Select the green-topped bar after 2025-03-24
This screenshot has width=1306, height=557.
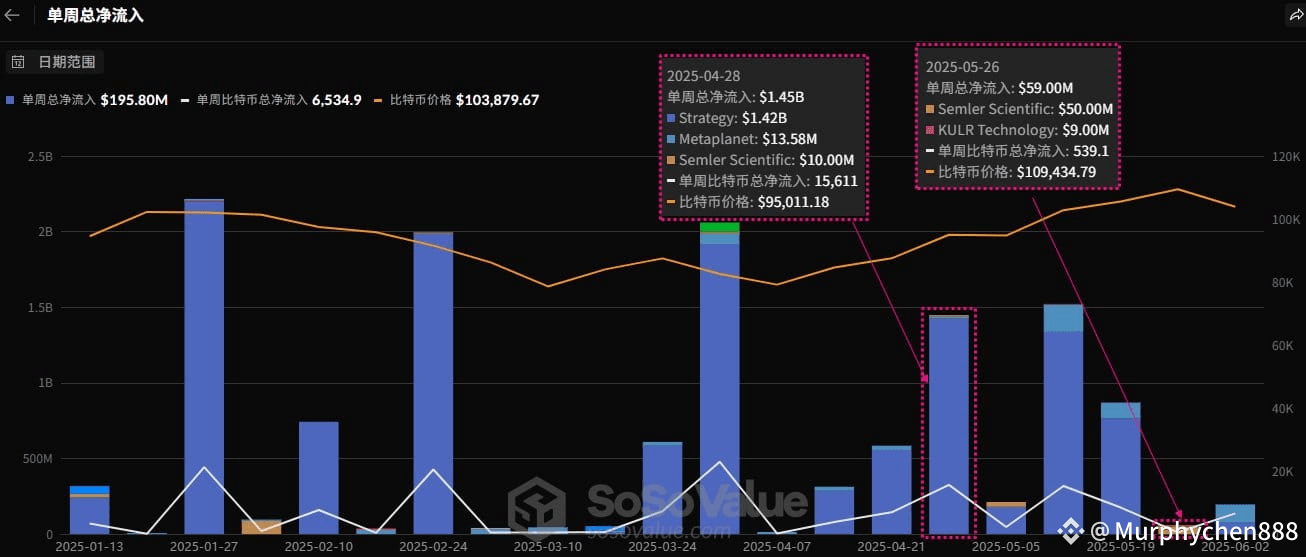coord(719,379)
